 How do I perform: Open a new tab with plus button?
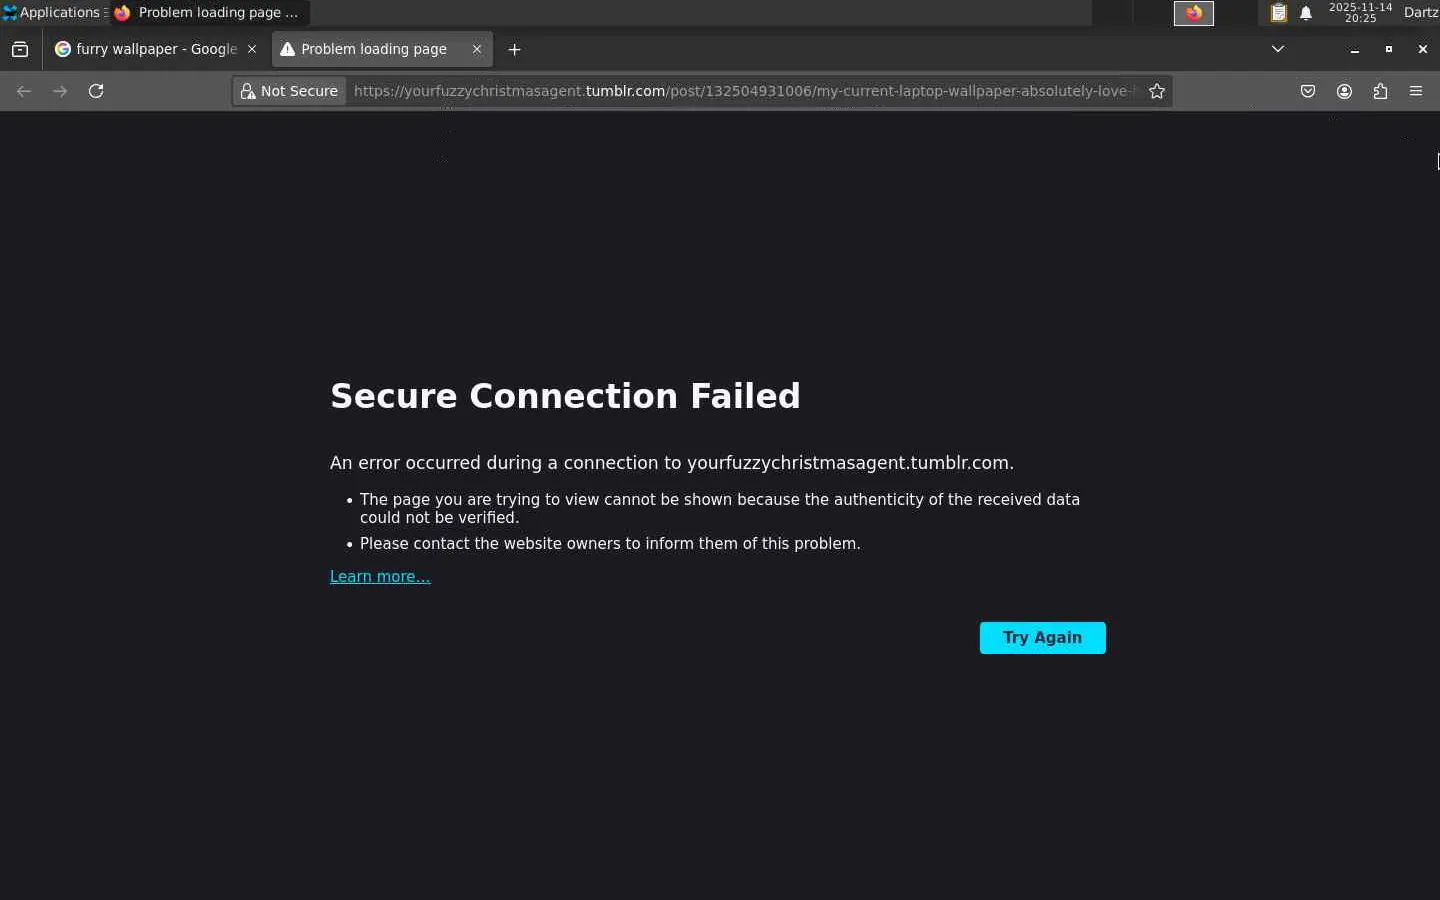[x=514, y=49]
